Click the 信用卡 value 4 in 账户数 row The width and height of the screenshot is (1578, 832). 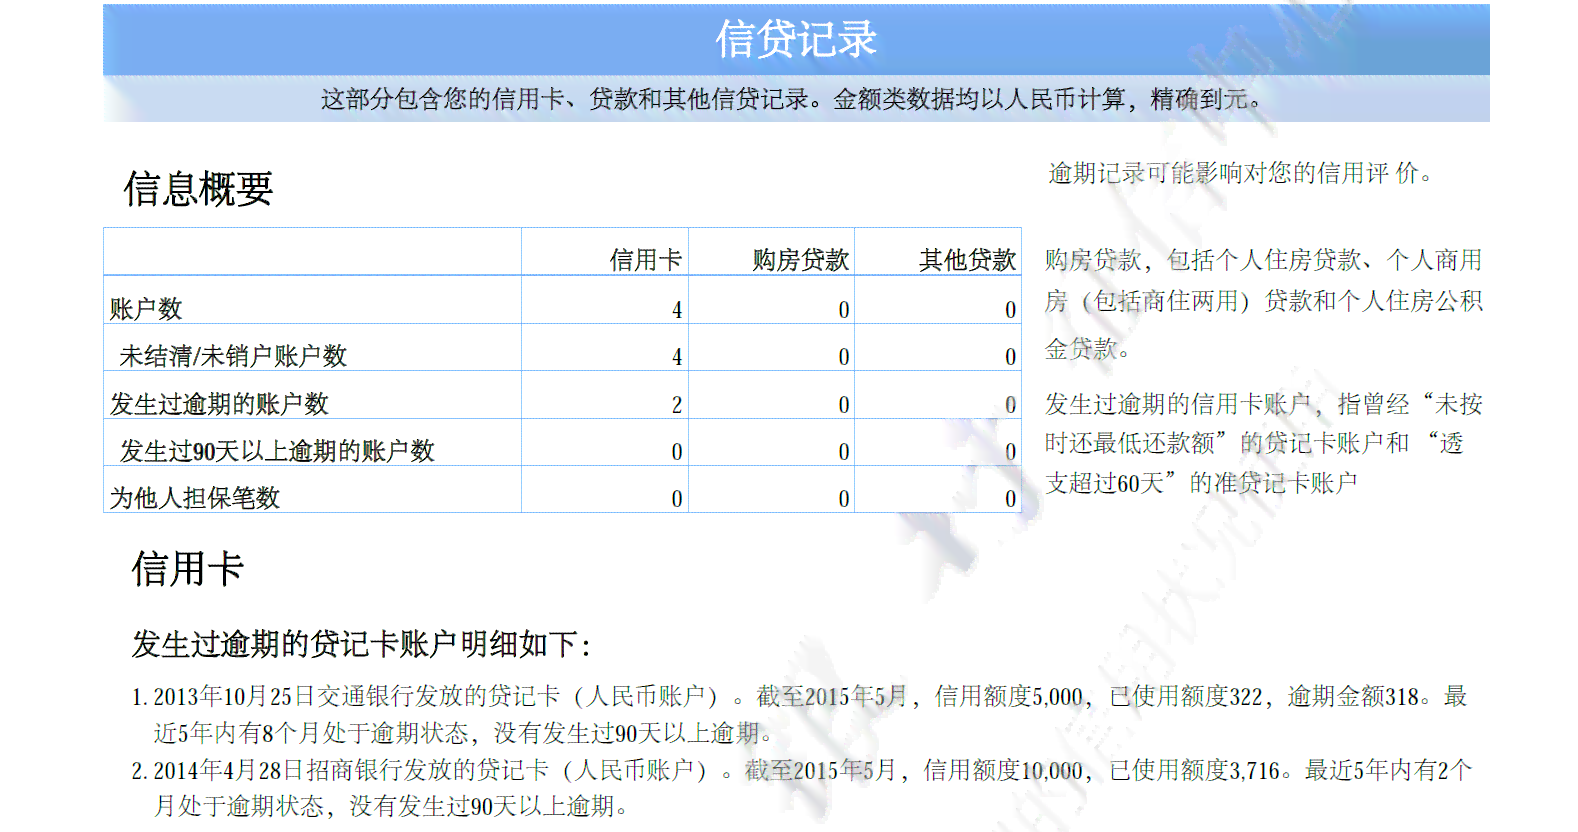[x=677, y=310]
